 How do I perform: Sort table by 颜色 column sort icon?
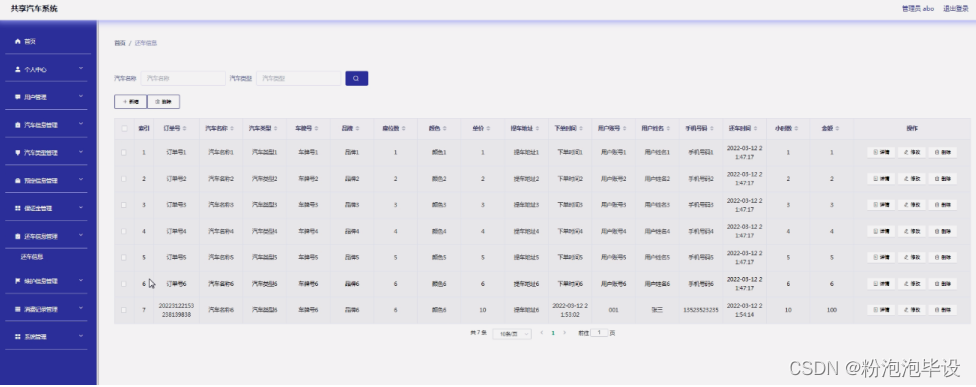[x=445, y=129]
